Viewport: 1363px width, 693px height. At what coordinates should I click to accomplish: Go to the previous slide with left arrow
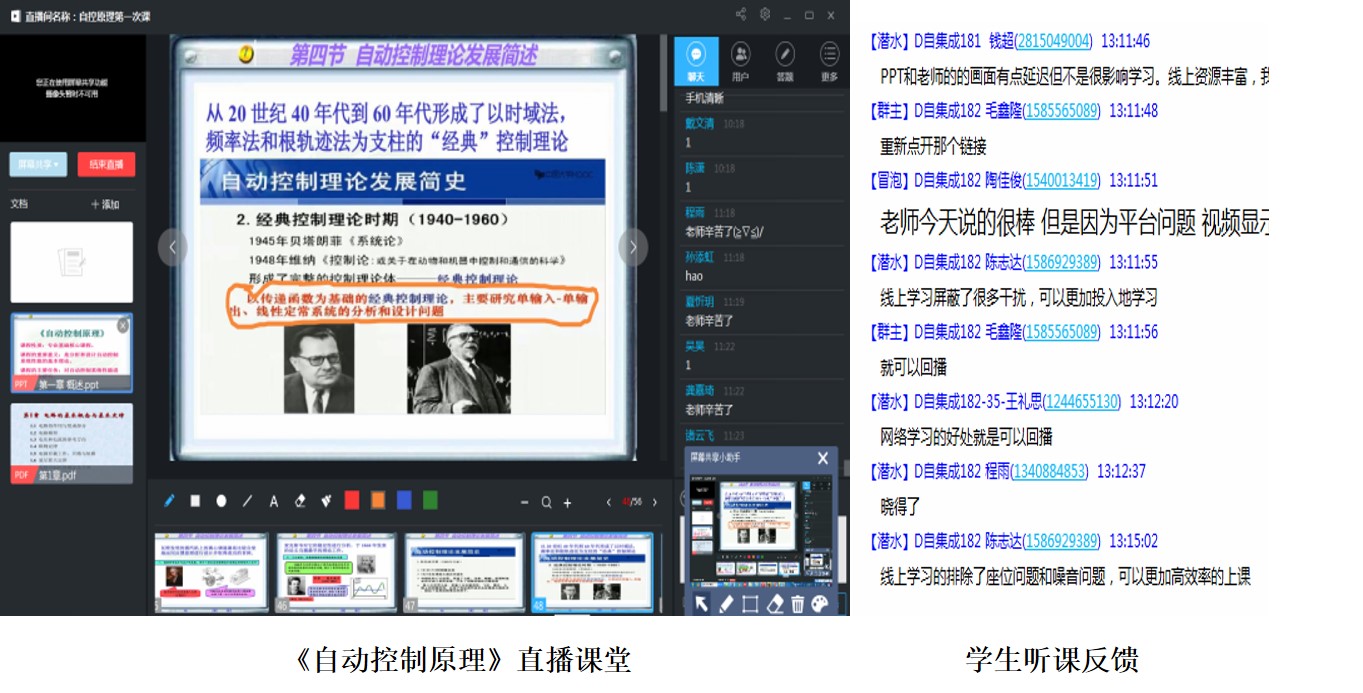click(172, 247)
